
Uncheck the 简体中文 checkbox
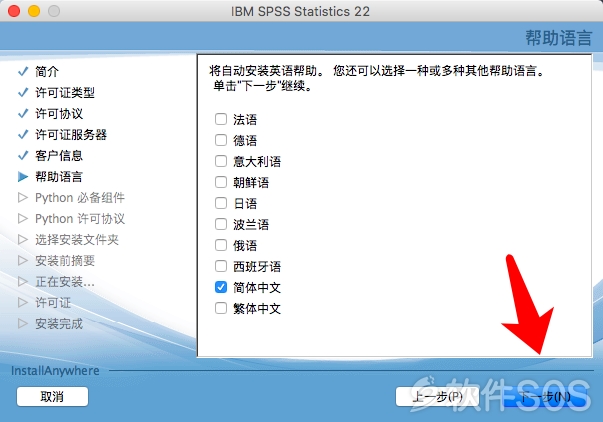point(221,287)
